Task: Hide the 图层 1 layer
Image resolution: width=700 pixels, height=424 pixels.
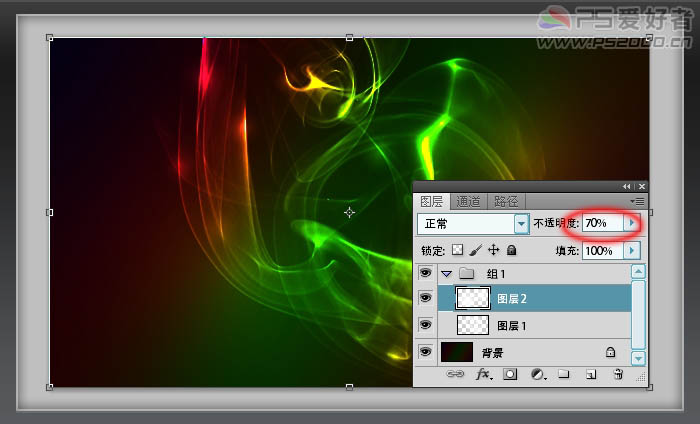Action: click(425, 325)
